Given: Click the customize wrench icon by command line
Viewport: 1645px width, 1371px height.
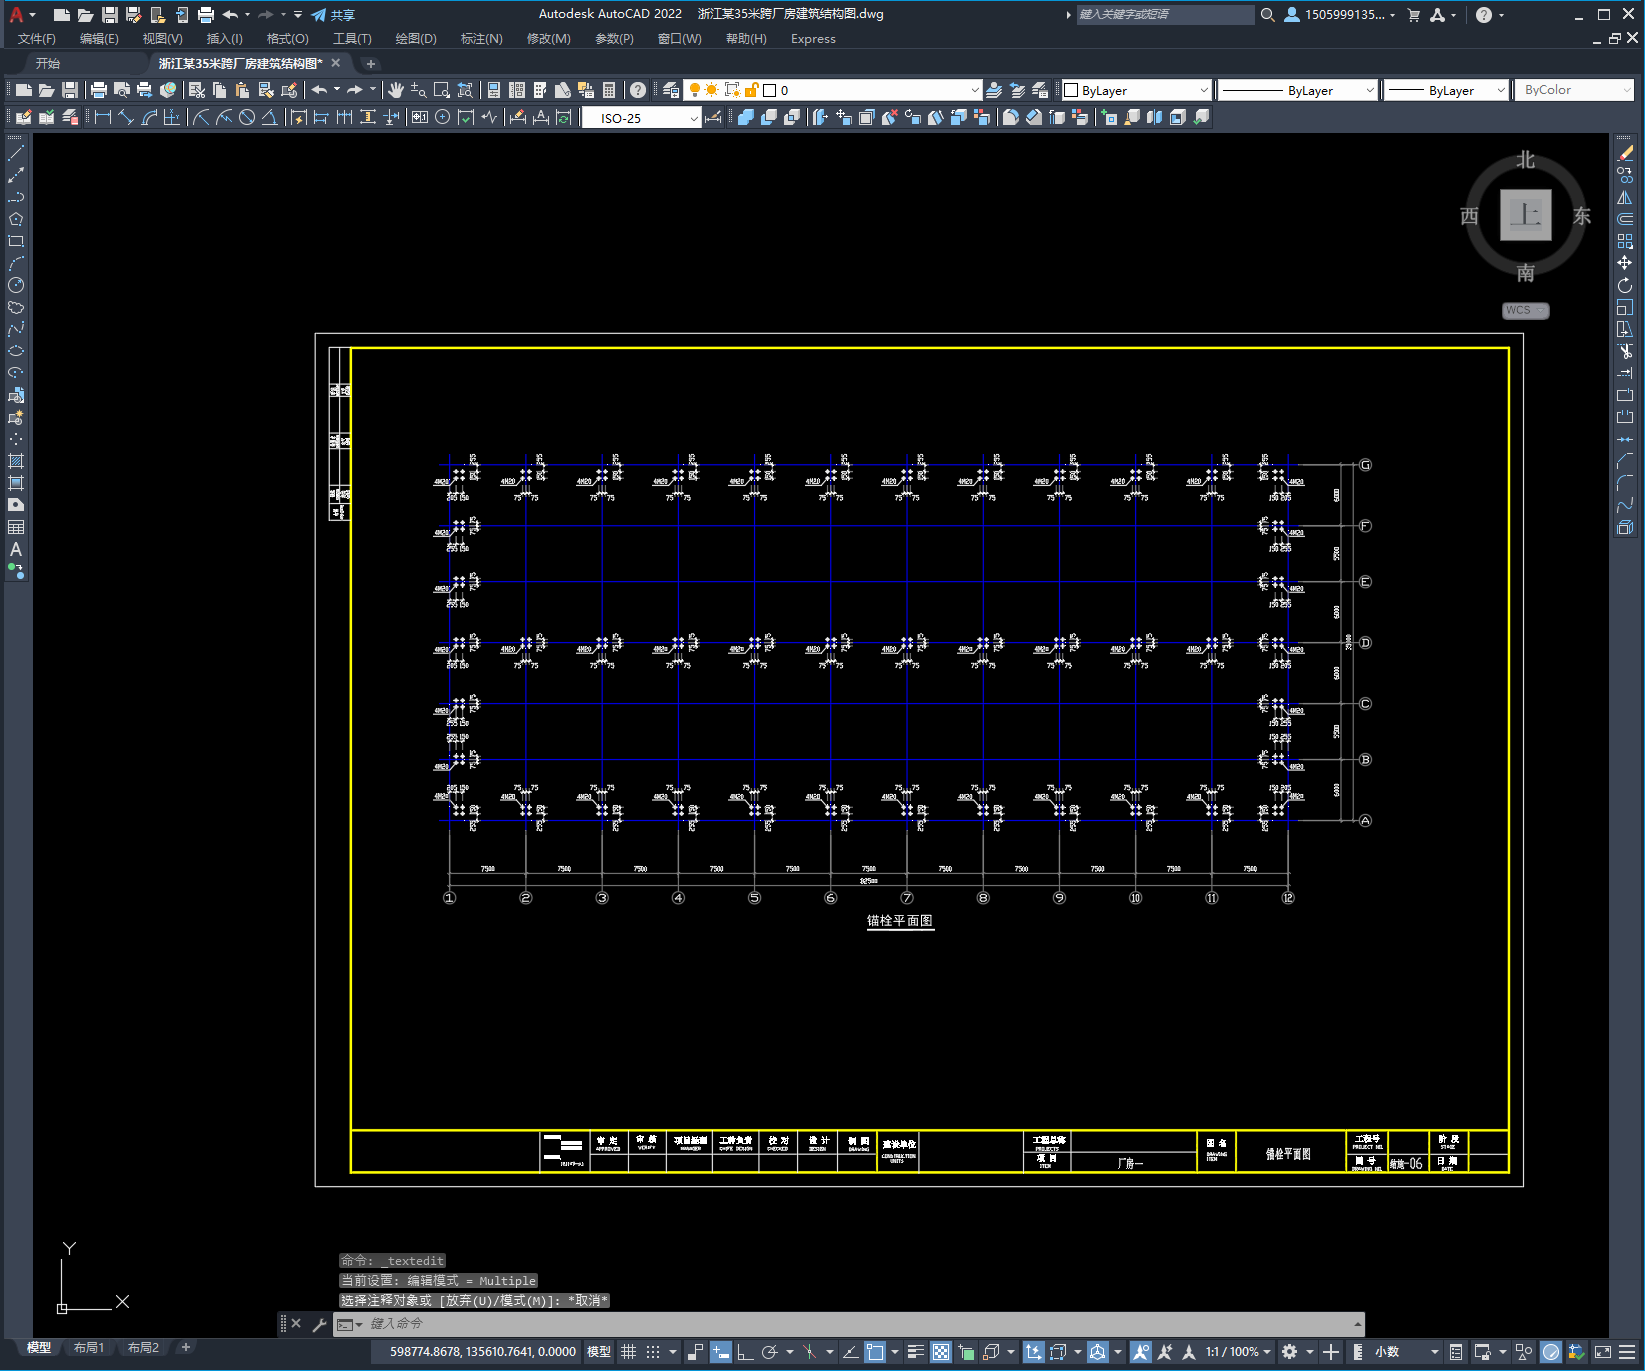Looking at the screenshot, I should (x=320, y=1324).
